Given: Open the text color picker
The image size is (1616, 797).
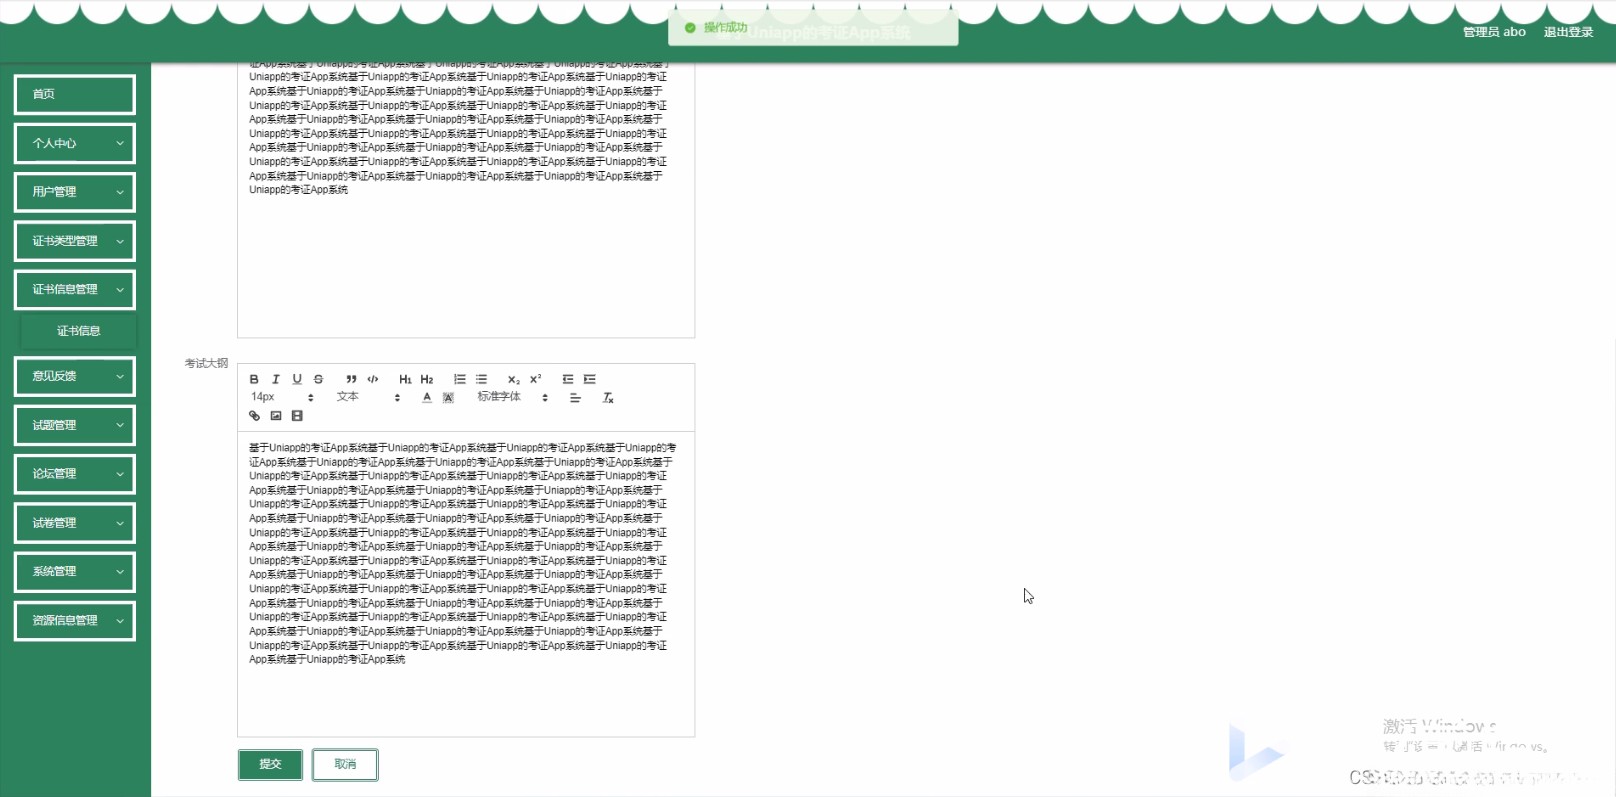Looking at the screenshot, I should pos(427,397).
